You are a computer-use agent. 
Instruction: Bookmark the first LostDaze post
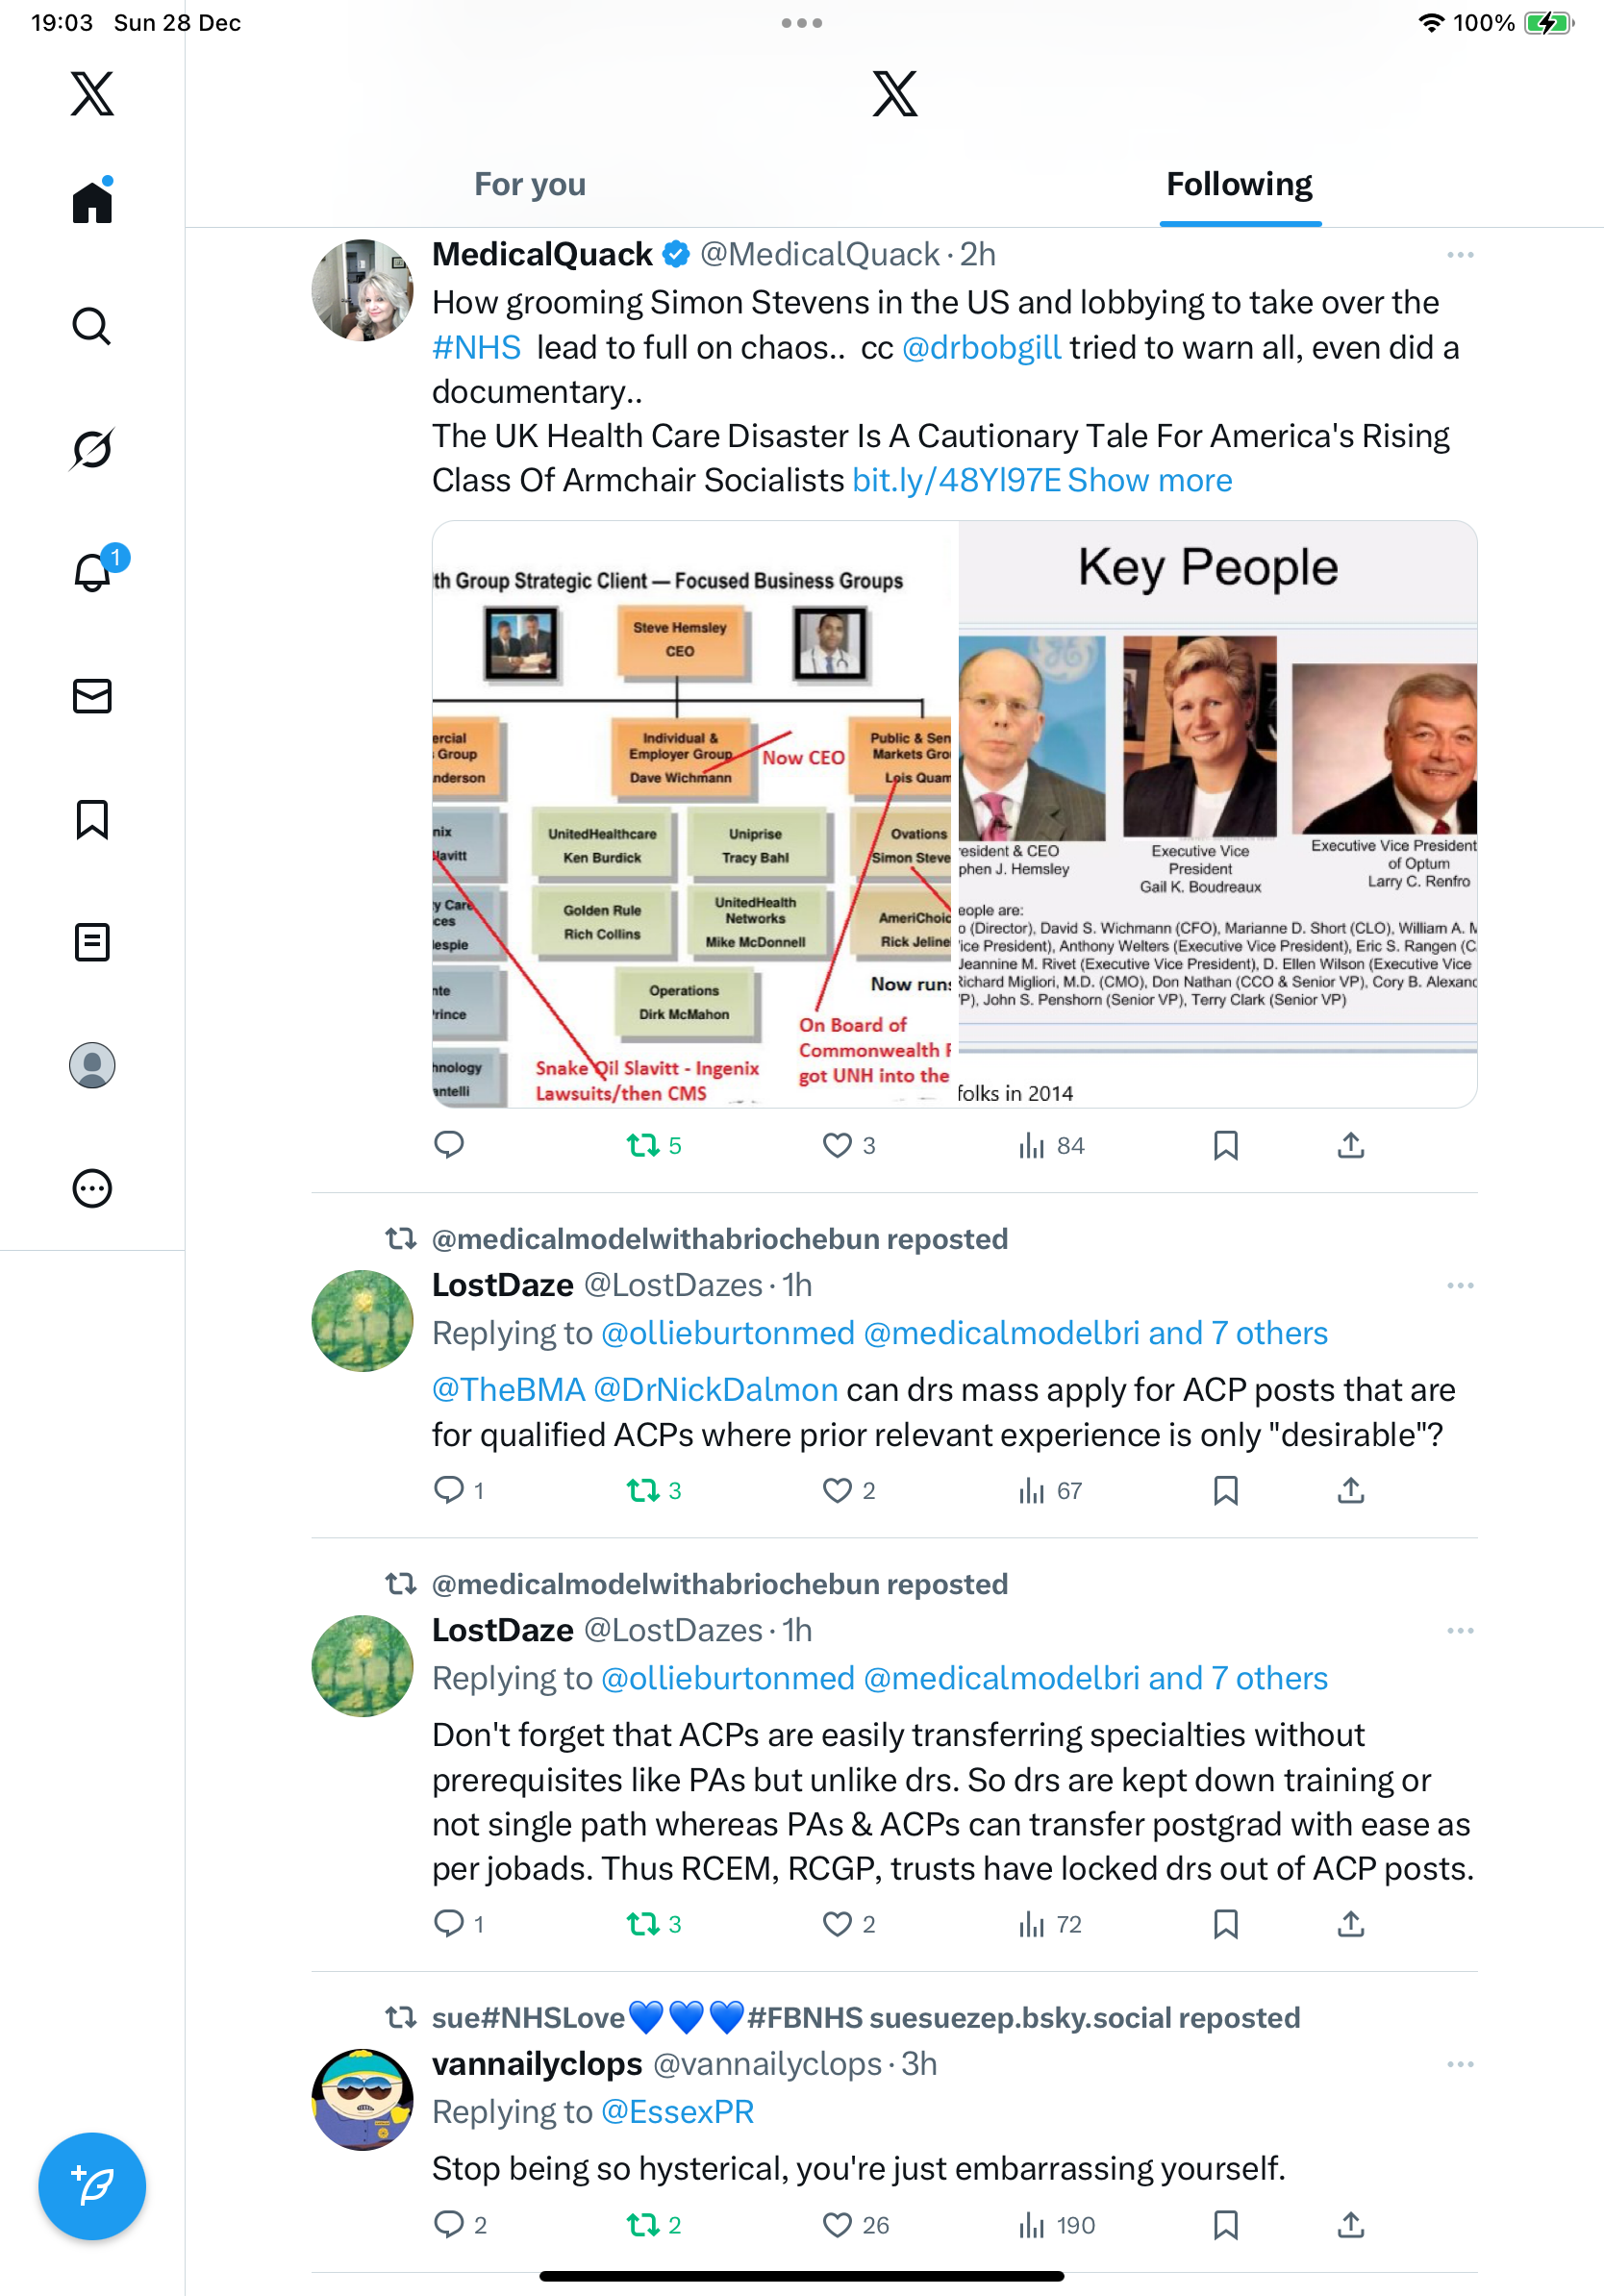point(1225,1490)
